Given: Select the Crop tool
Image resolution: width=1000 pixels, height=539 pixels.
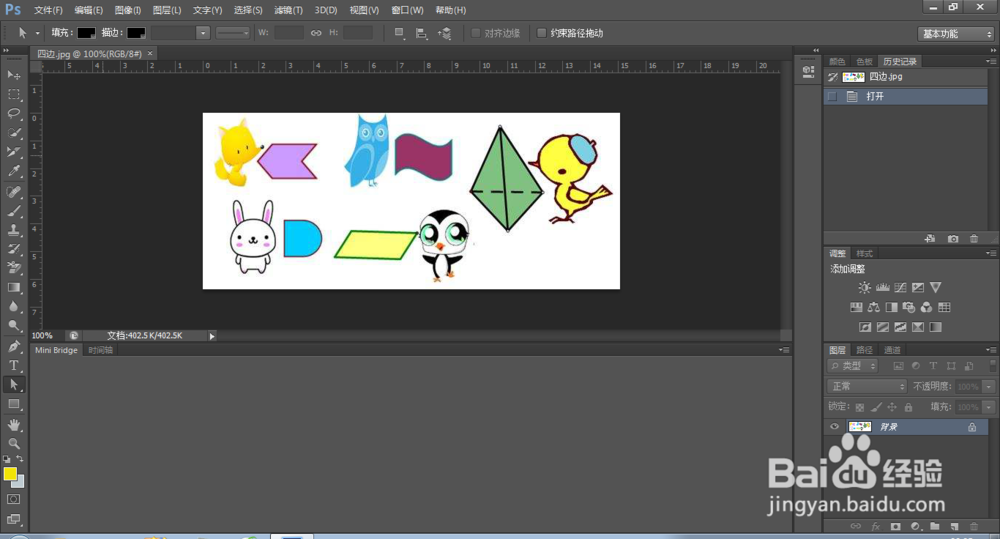Looking at the screenshot, I should pyautogui.click(x=13, y=152).
